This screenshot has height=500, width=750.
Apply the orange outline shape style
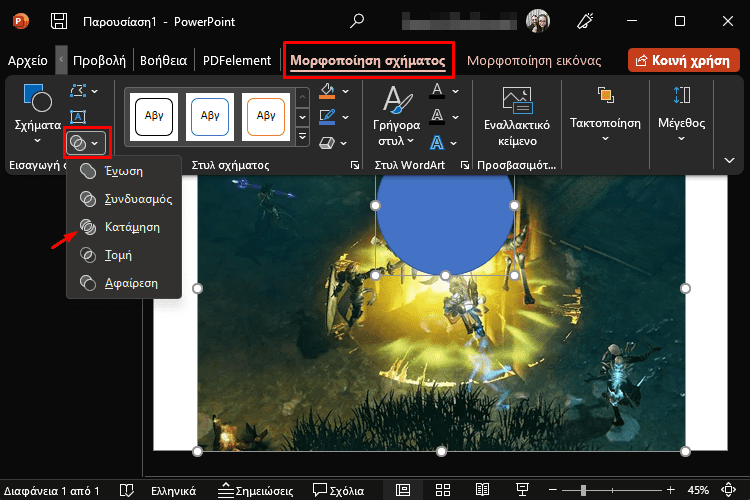[x=266, y=116]
